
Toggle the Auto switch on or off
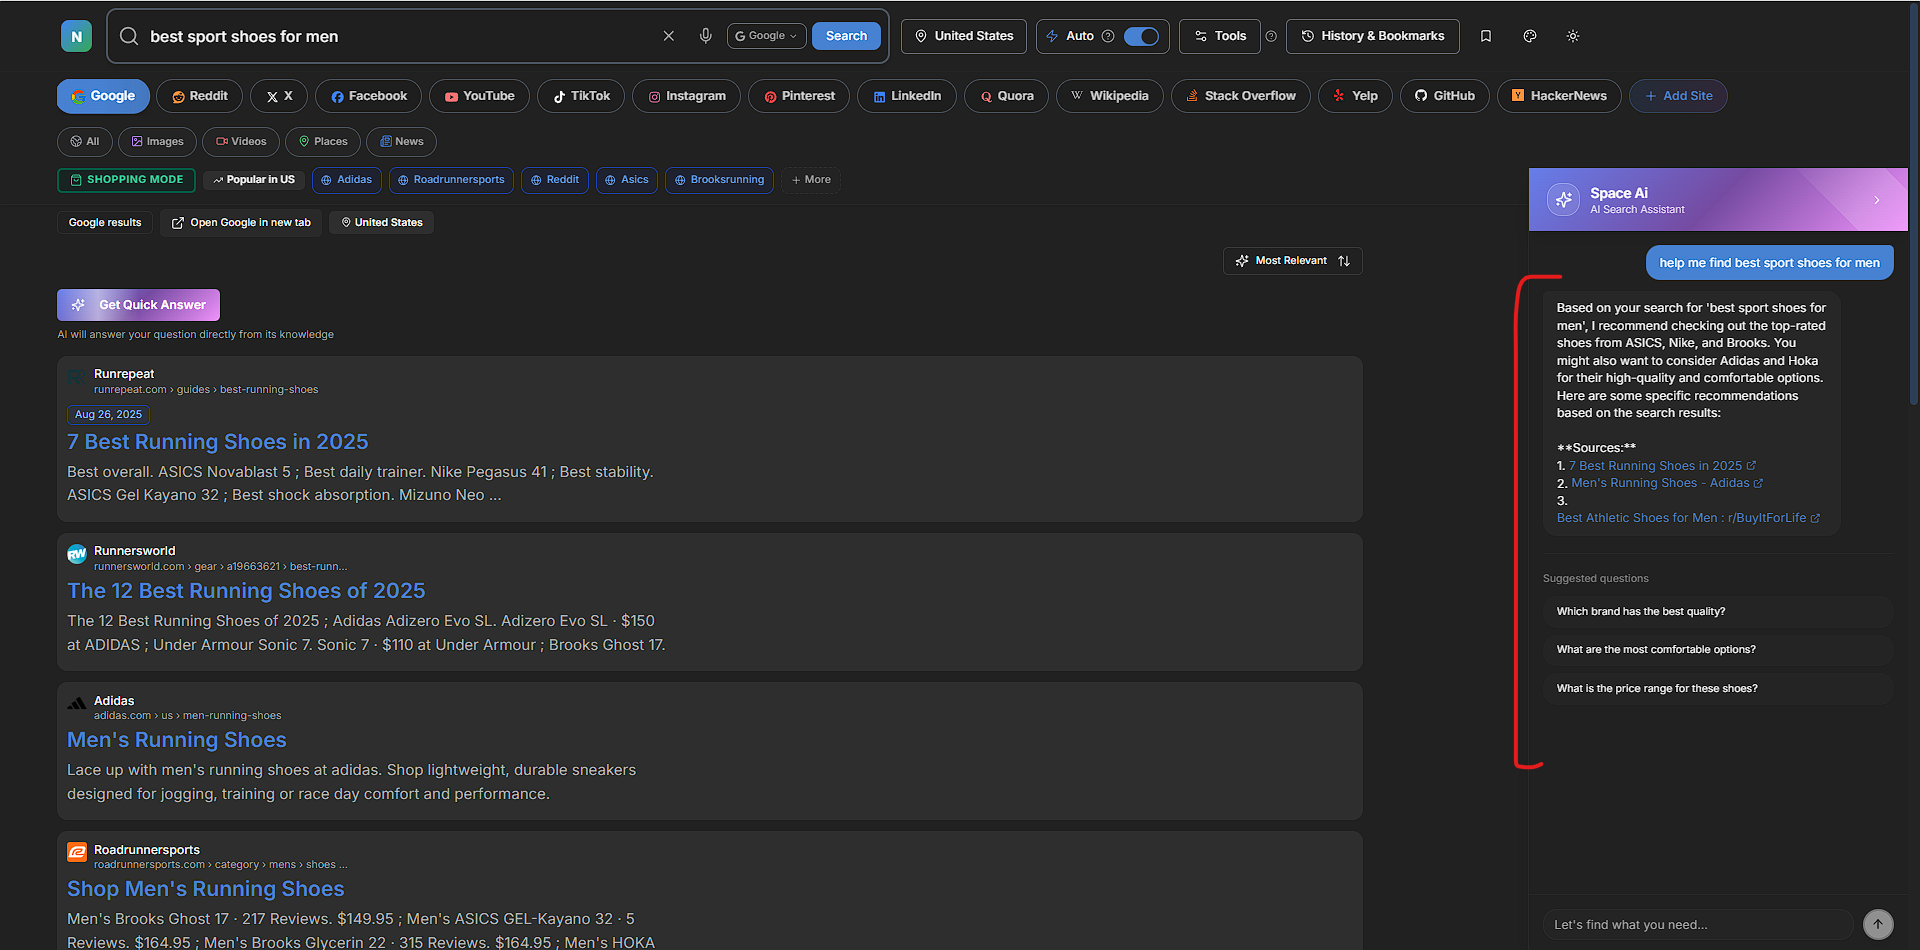(1140, 36)
